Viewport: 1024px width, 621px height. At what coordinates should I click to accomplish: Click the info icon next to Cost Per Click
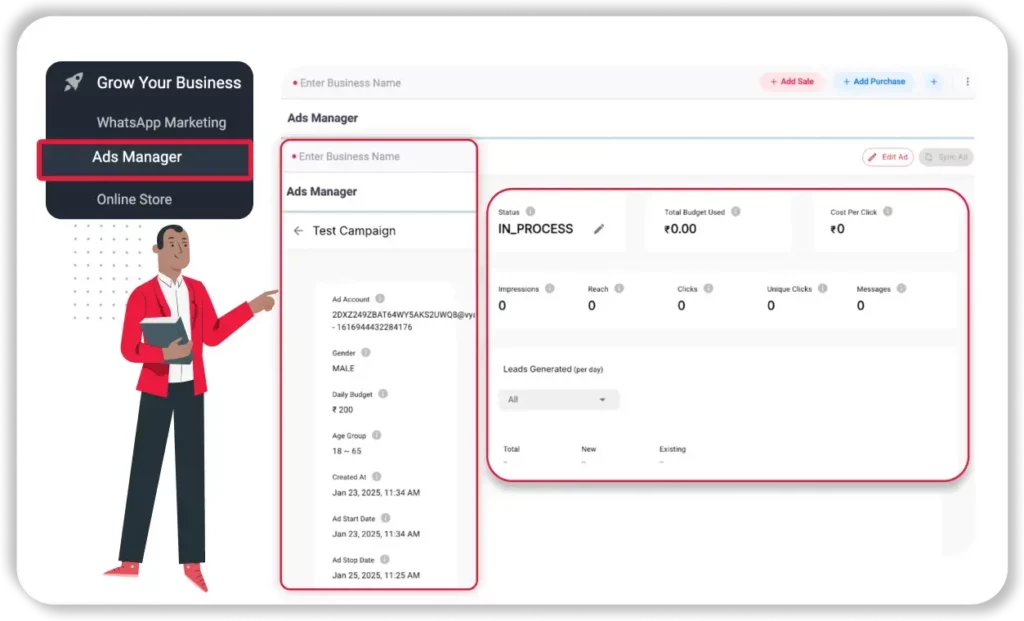click(887, 212)
